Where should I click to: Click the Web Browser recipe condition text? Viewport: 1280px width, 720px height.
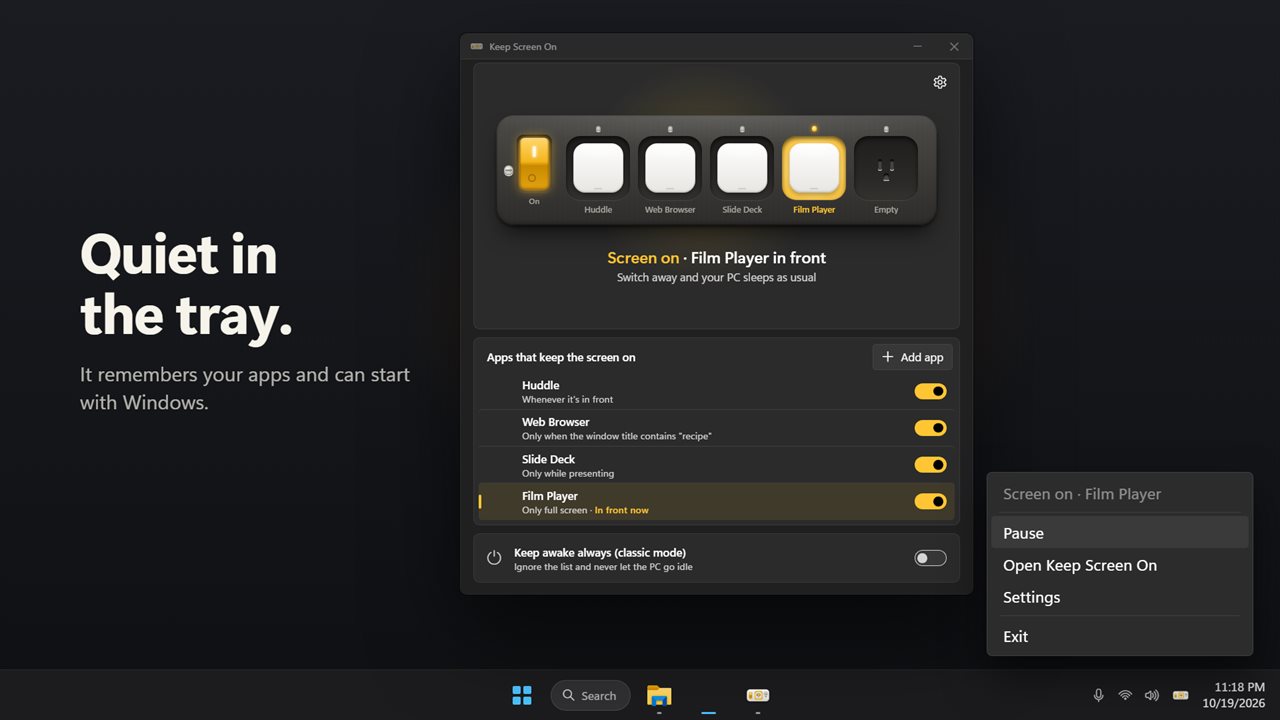(x=617, y=436)
